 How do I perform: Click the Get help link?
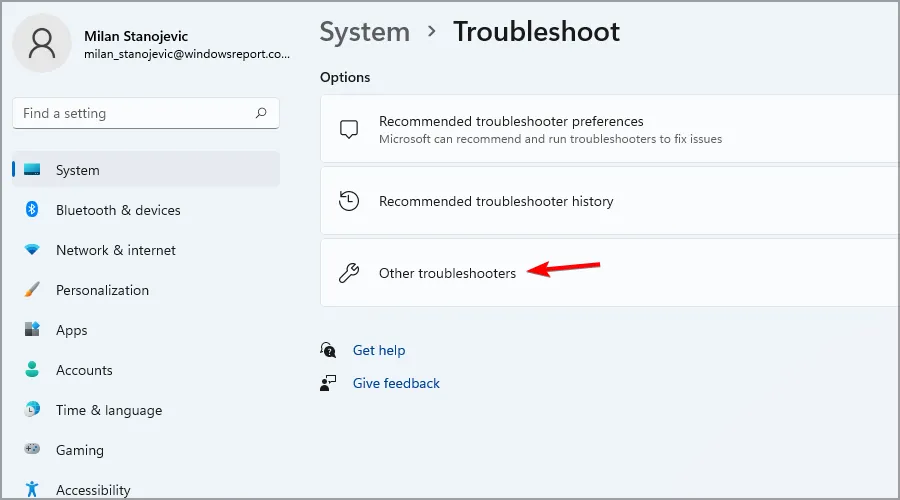tap(379, 350)
